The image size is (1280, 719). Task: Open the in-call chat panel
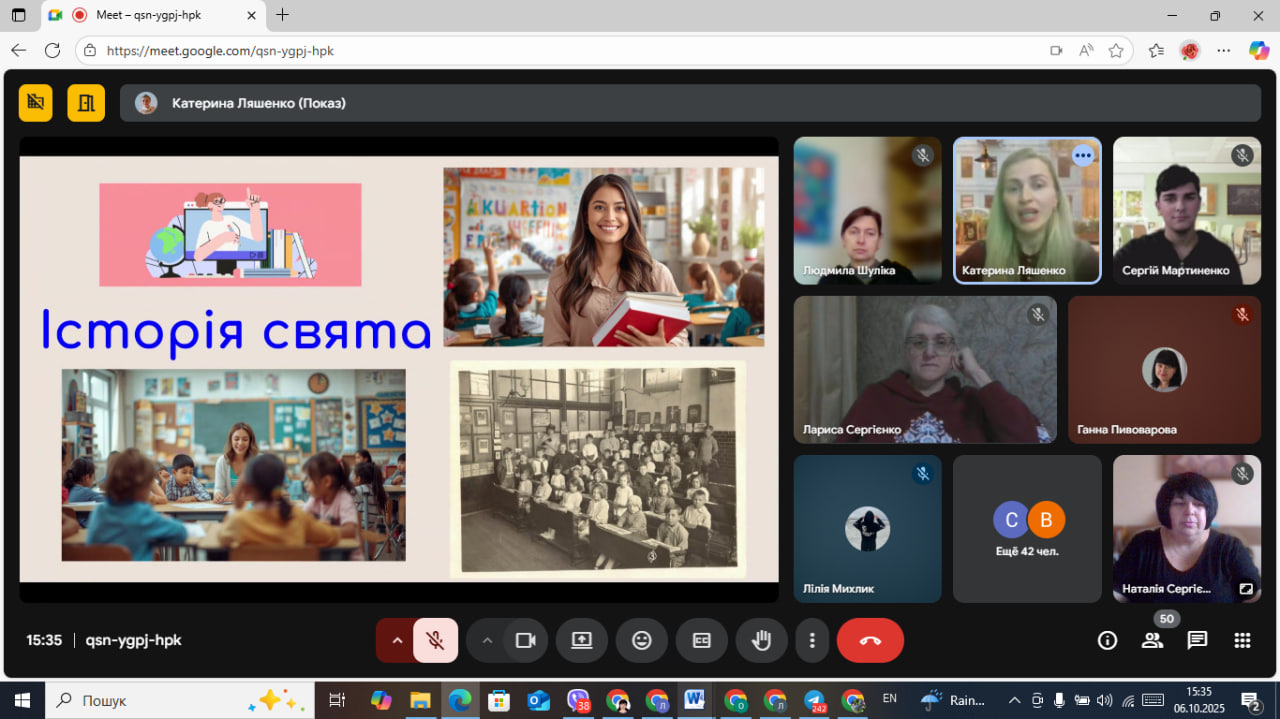click(x=1197, y=641)
